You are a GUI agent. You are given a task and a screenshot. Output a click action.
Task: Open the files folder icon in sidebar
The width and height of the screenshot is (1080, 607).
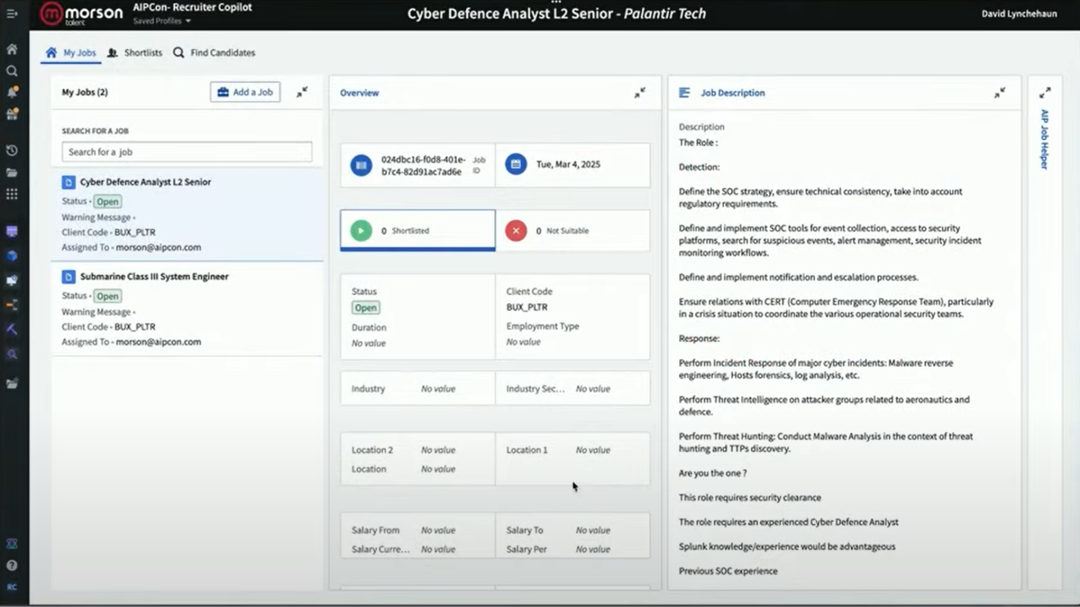(12, 173)
